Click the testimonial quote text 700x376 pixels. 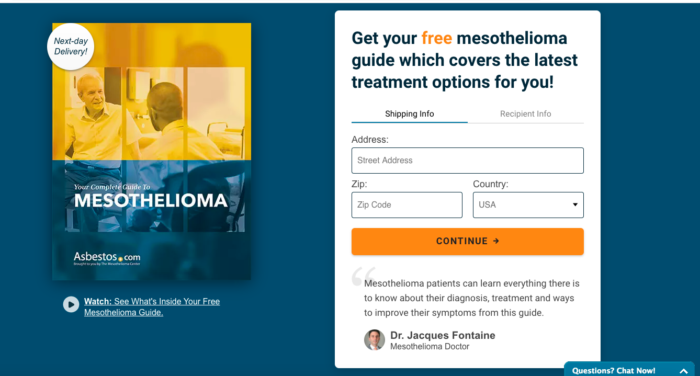pyautogui.click(x=471, y=298)
